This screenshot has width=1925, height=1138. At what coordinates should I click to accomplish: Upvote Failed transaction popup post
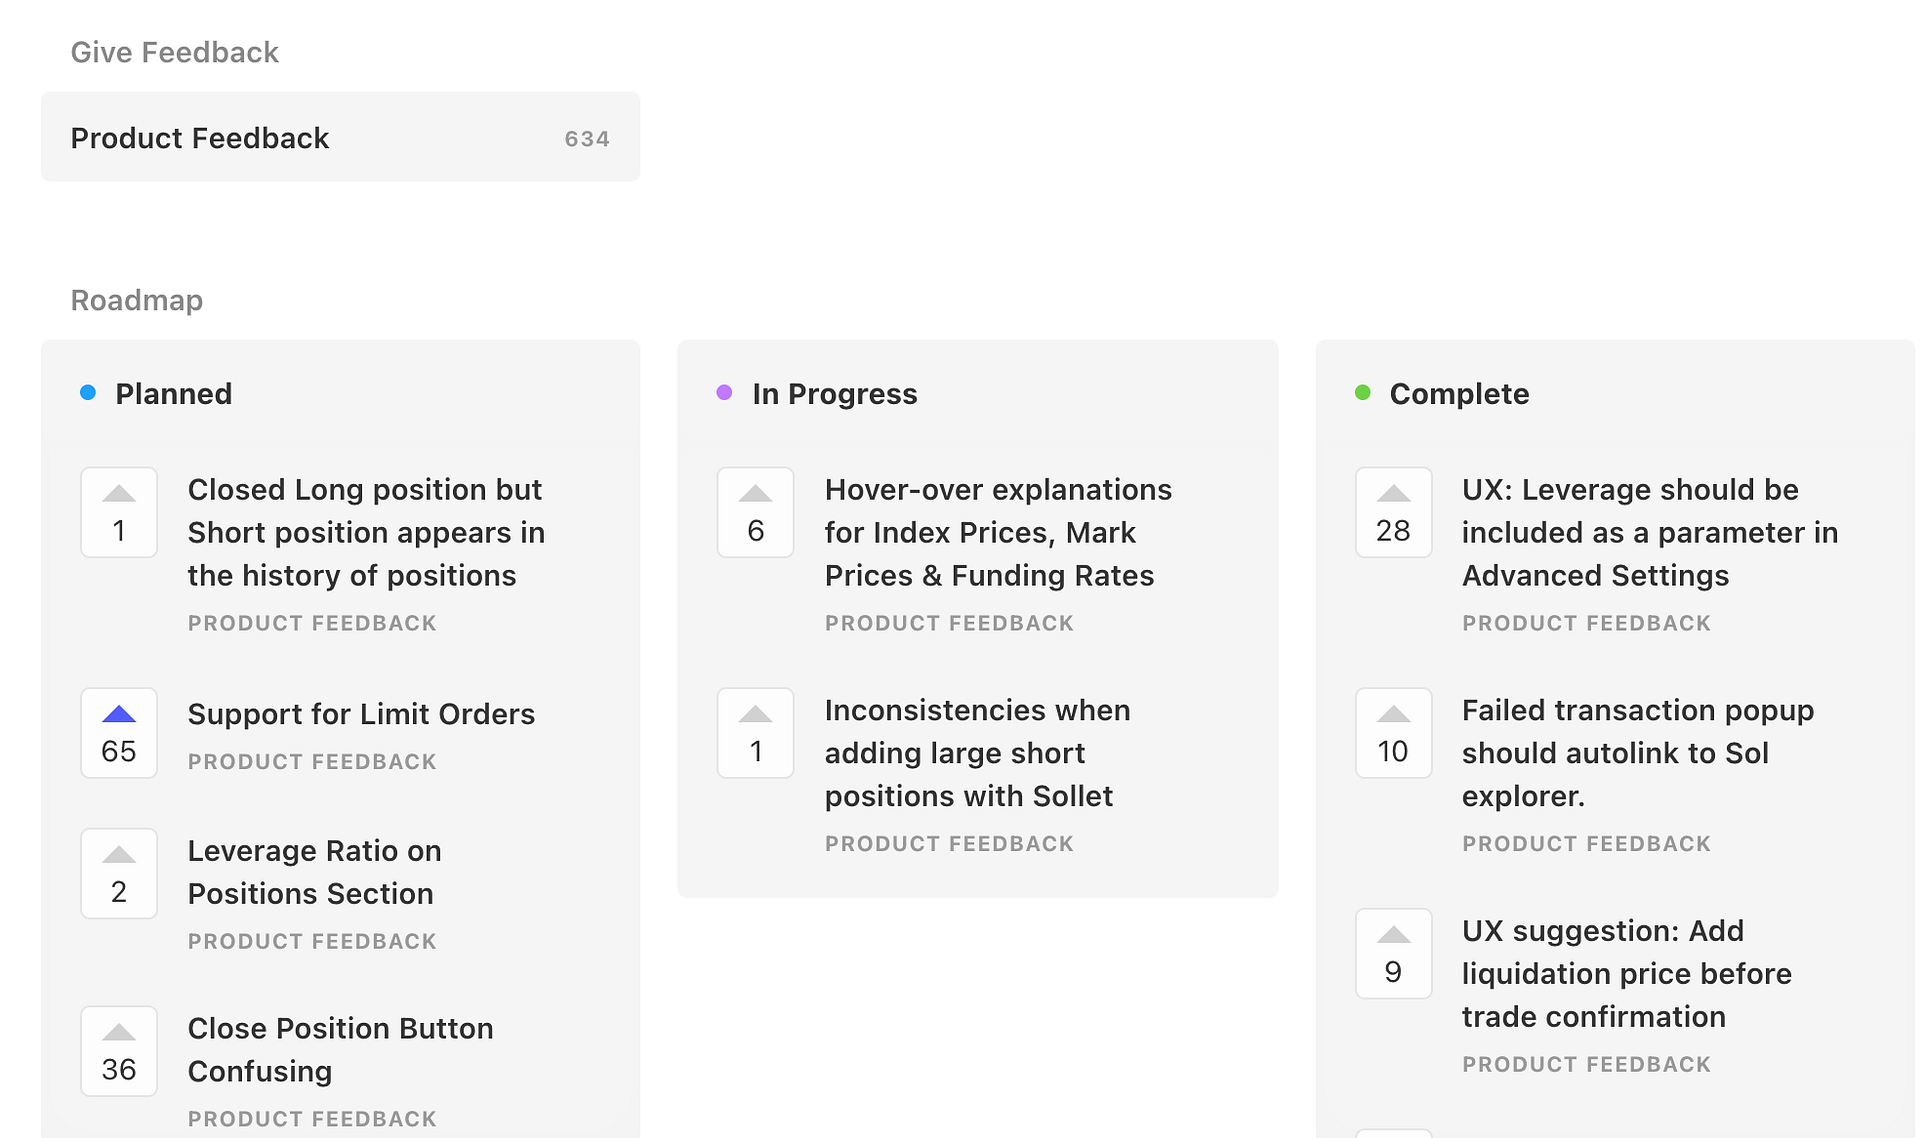click(1393, 733)
